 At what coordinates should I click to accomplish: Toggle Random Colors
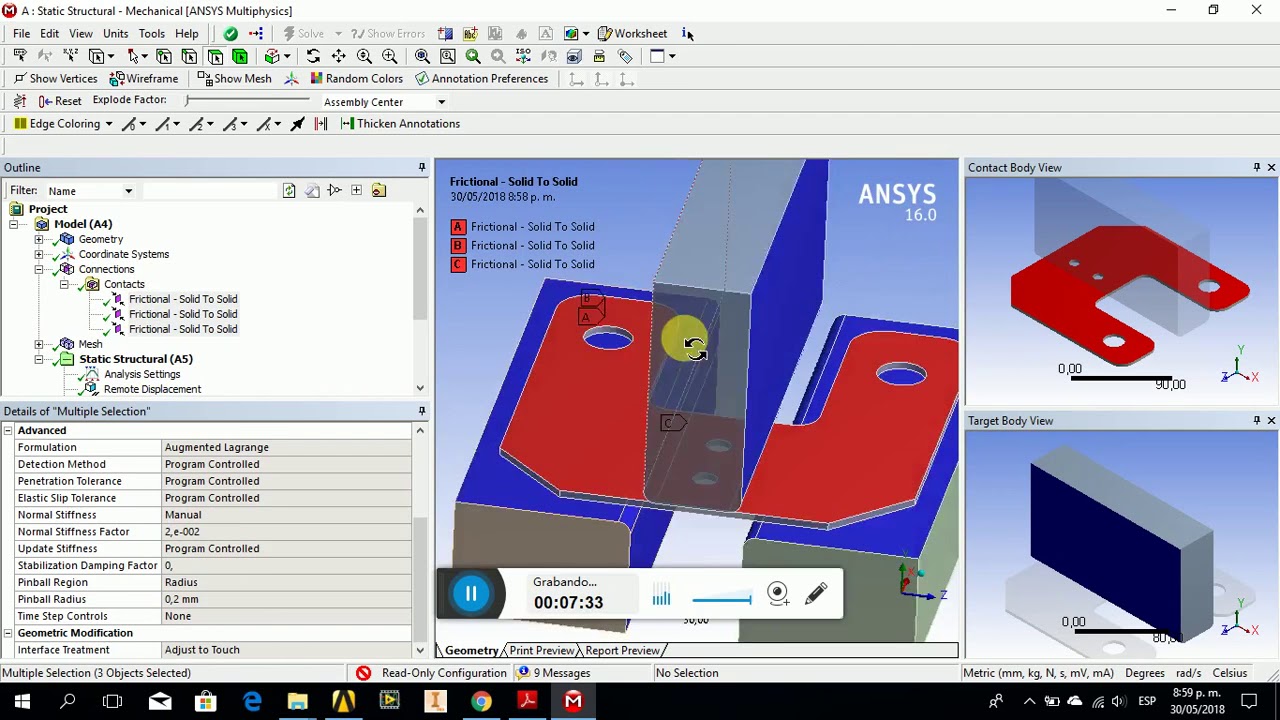pyautogui.click(x=356, y=78)
